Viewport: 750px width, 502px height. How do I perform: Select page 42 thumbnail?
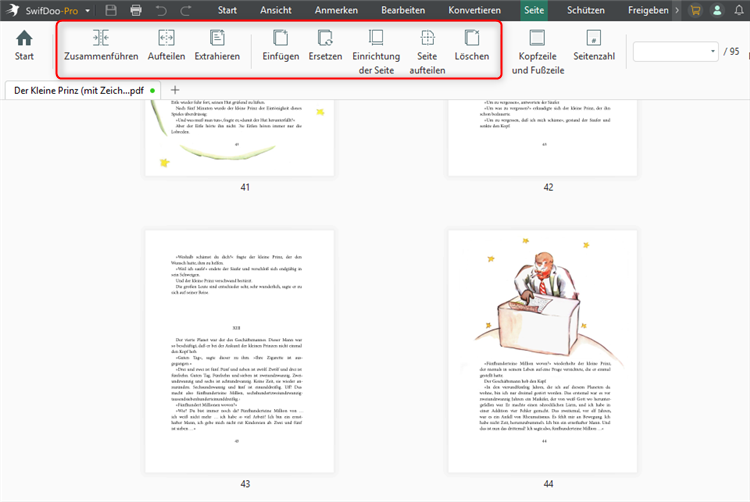[542, 138]
